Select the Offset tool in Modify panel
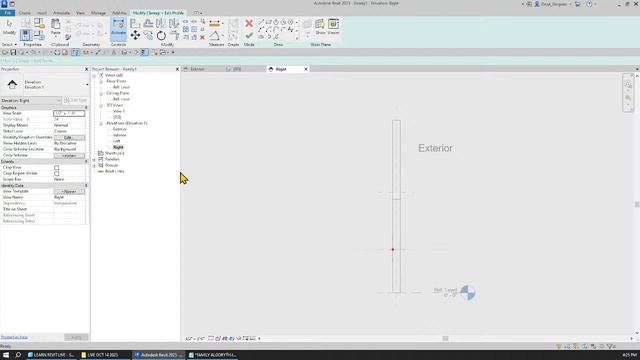The height and width of the screenshot is (360, 640). pos(148,23)
